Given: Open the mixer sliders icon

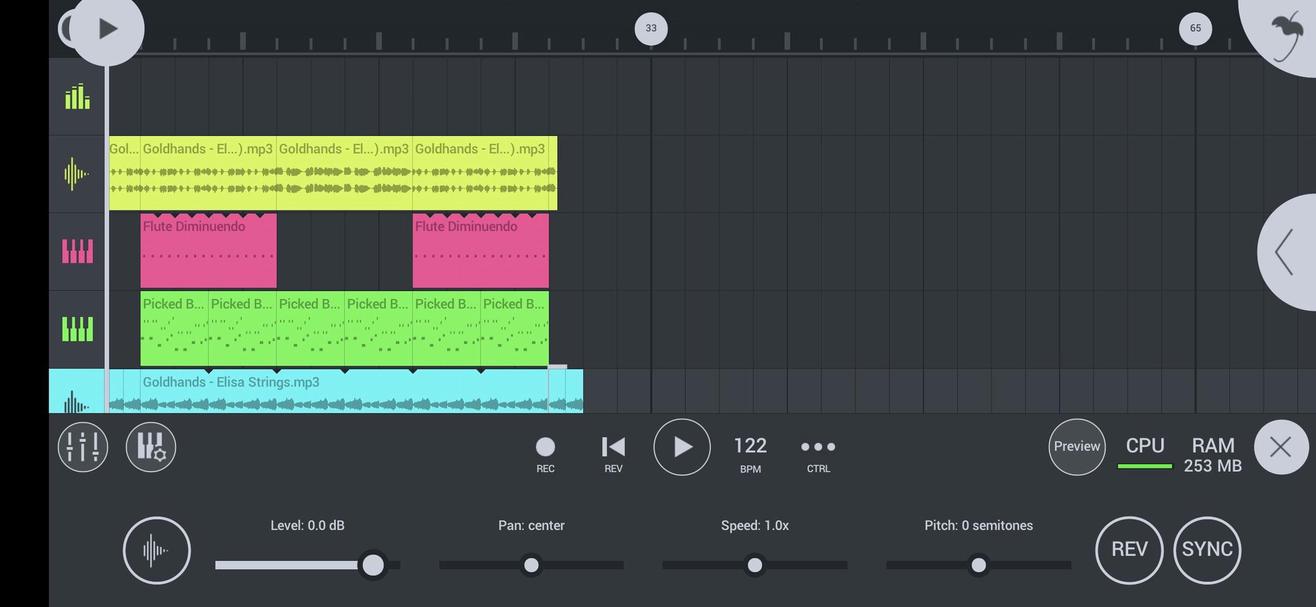Looking at the screenshot, I should click(82, 446).
